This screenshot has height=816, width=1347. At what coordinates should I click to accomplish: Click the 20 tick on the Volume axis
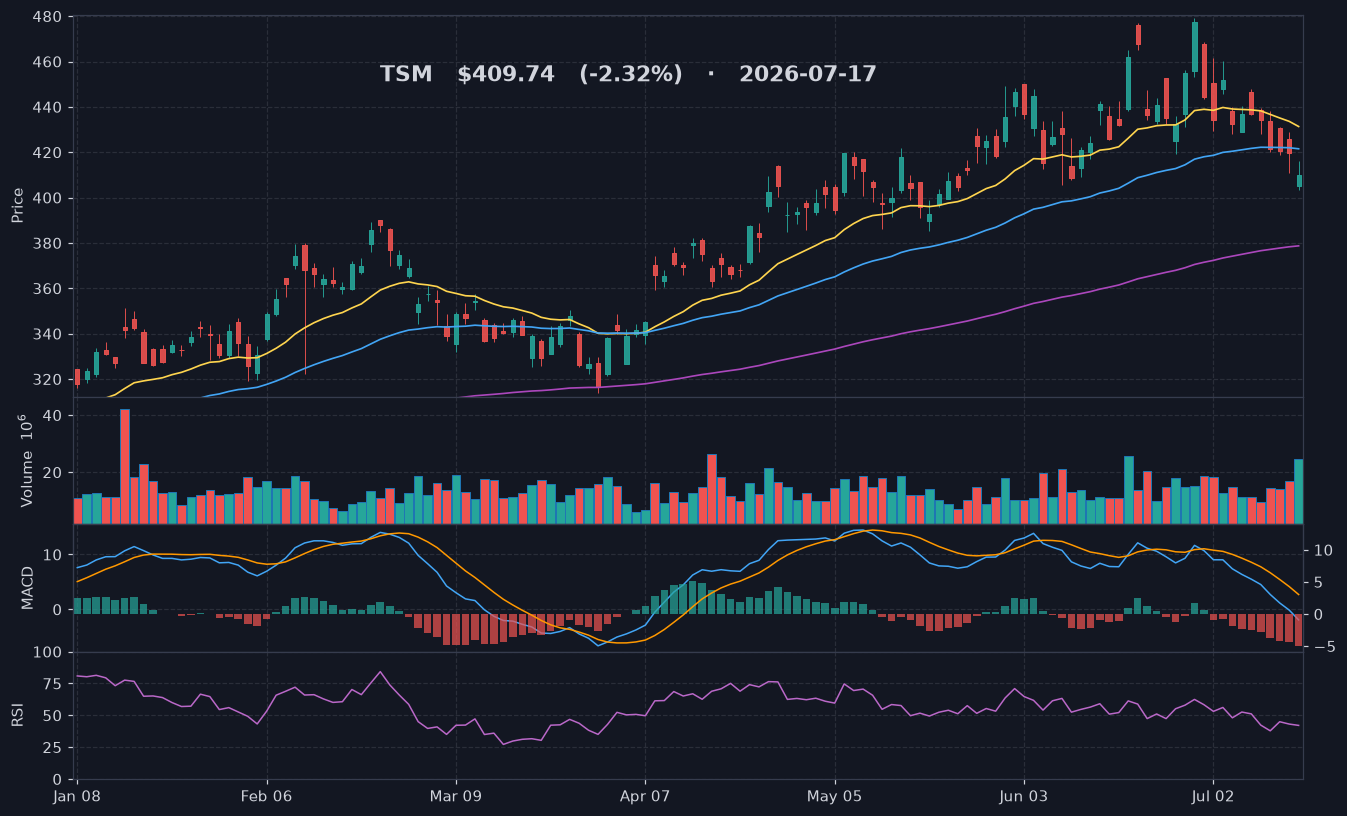pyautogui.click(x=53, y=472)
